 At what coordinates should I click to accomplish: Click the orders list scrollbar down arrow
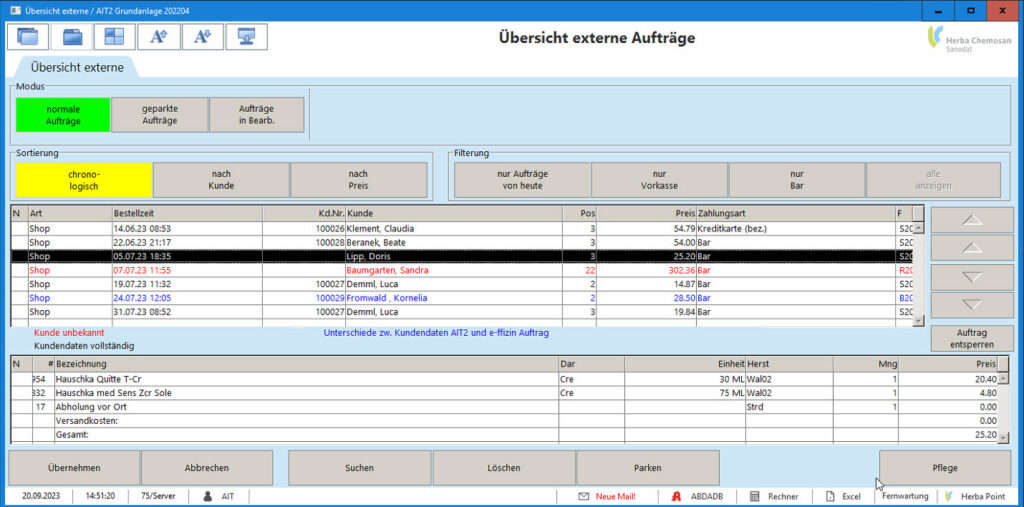pyautogui.click(x=919, y=321)
